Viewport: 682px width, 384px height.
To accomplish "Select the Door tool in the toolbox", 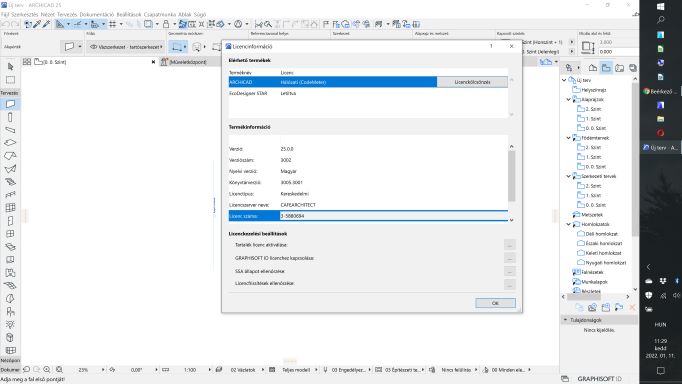I will pos(10,220).
